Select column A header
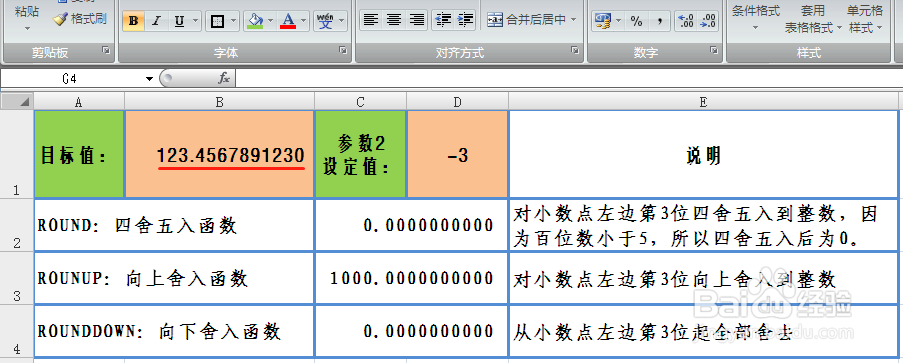The height and width of the screenshot is (363, 903). [x=79, y=102]
